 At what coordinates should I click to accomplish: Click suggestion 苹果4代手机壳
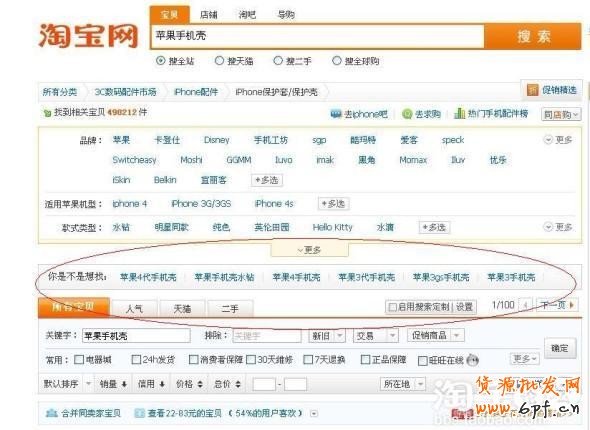pyautogui.click(x=148, y=278)
